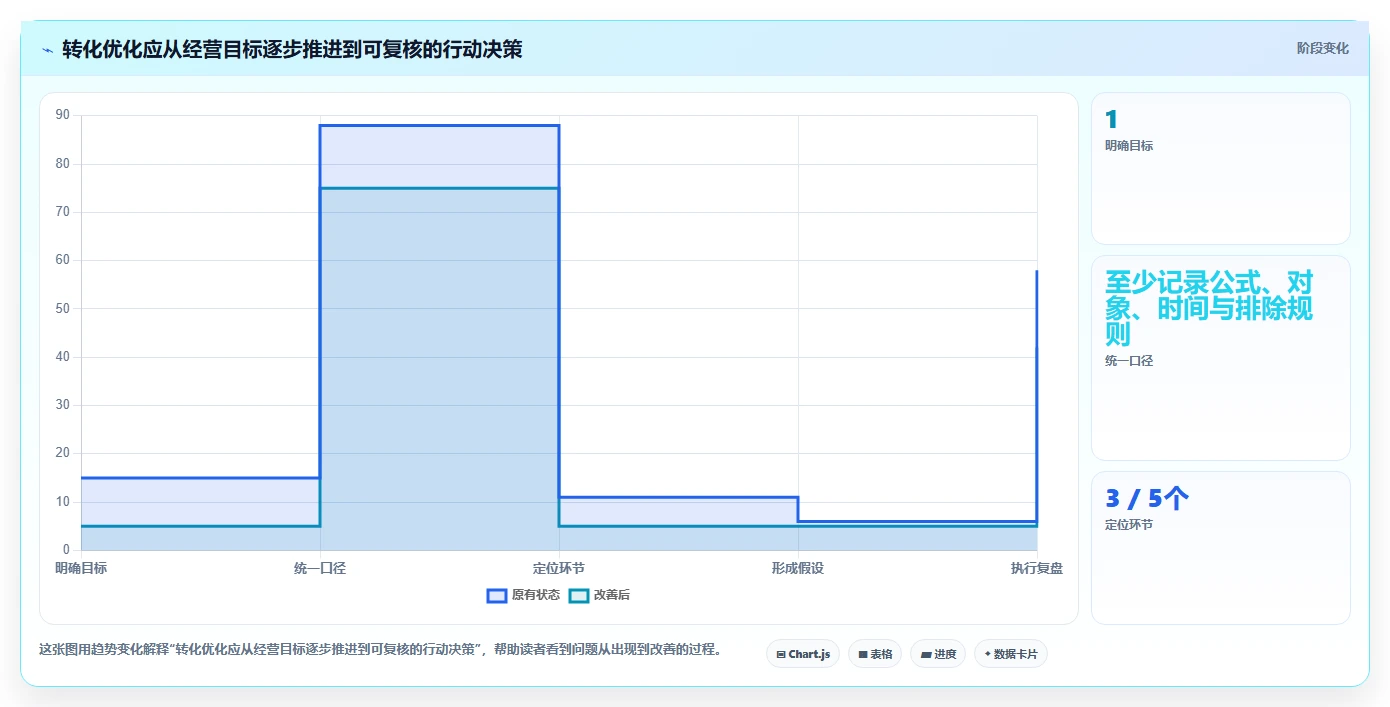The width and height of the screenshot is (1390, 707).
Task: Click the 明确目标 x-axis label
Action: [81, 568]
